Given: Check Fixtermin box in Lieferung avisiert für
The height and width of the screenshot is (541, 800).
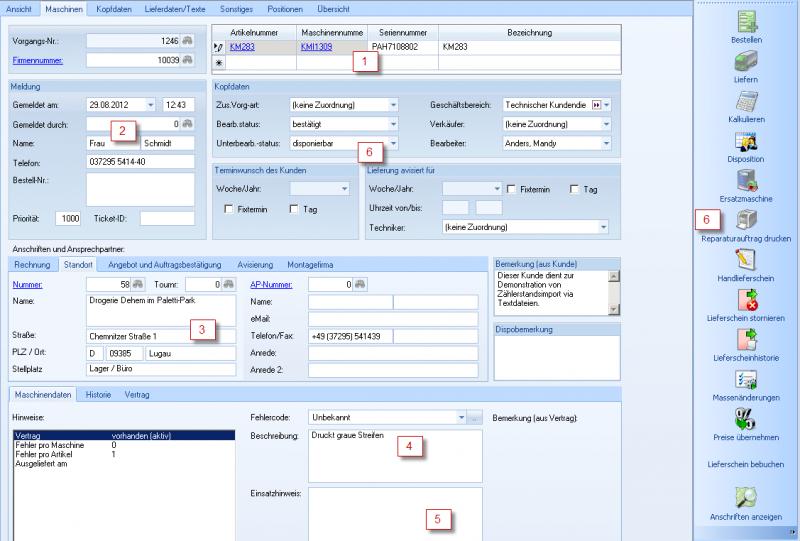Looking at the screenshot, I should (511, 188).
